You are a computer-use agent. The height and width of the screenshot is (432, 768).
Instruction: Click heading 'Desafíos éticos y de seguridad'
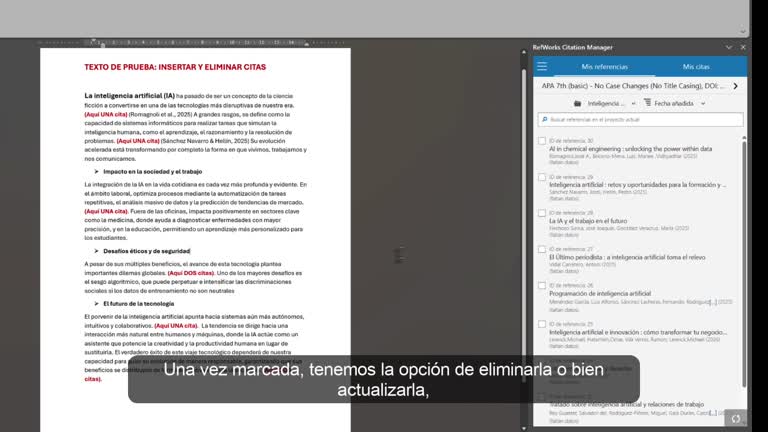pos(146,251)
